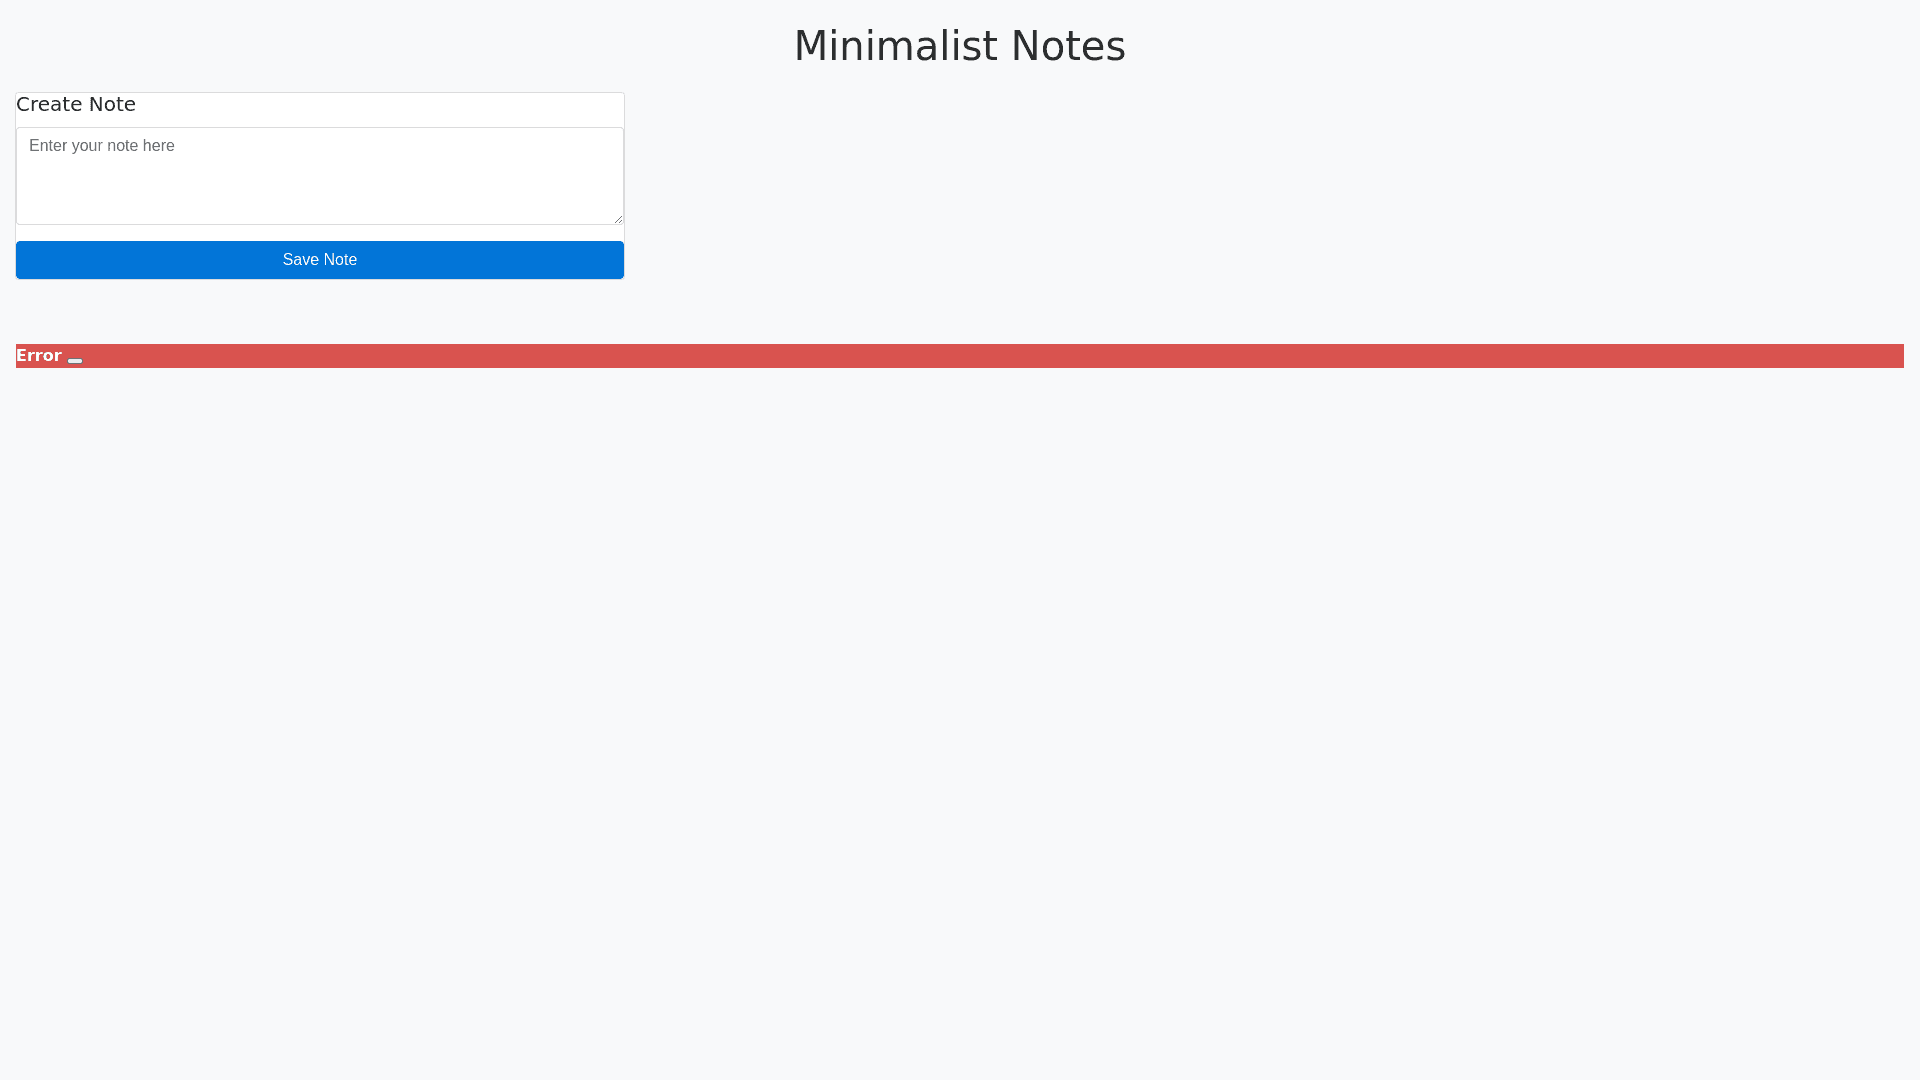Click the tiny button beside the Error text
The width and height of the screenshot is (1920, 1080).
tap(75, 360)
